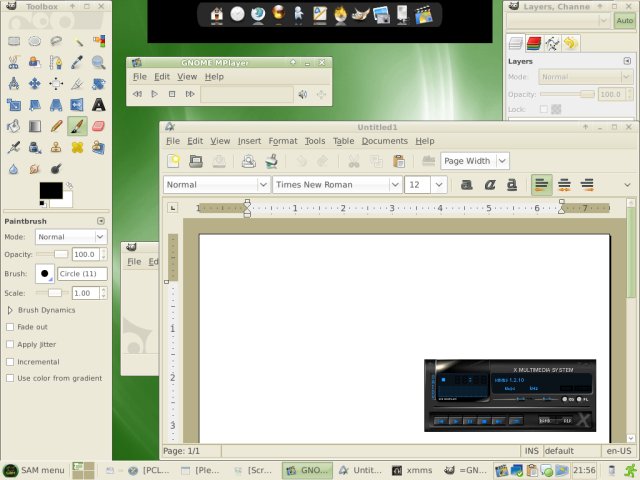640x480 pixels.
Task: Open the View menu in GNOME MPlayer
Action: click(187, 76)
